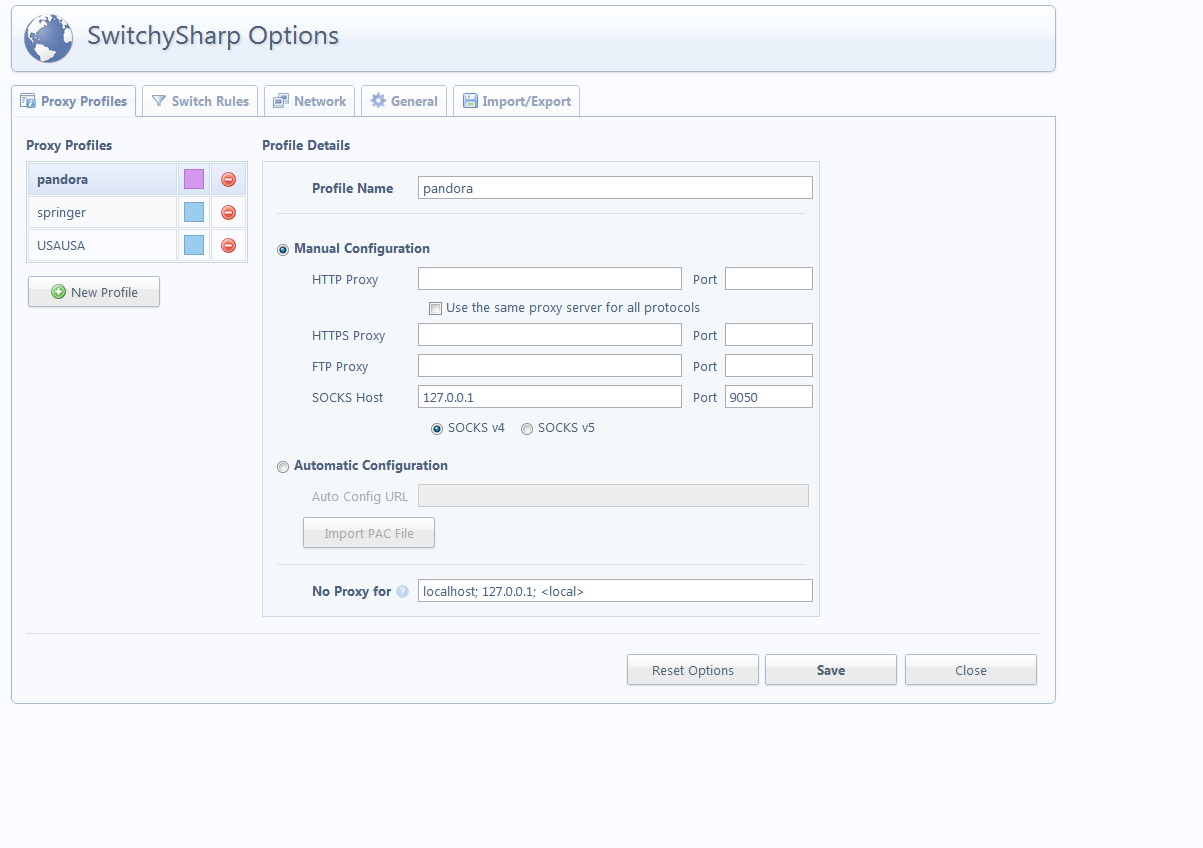1203x848 pixels.
Task: Go to the Import/Export tab
Action: tap(516, 101)
